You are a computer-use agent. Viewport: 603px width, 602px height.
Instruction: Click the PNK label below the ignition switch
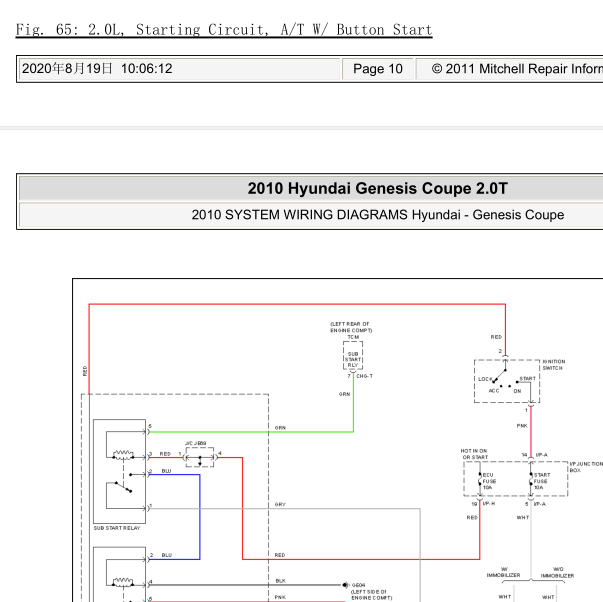522,426
